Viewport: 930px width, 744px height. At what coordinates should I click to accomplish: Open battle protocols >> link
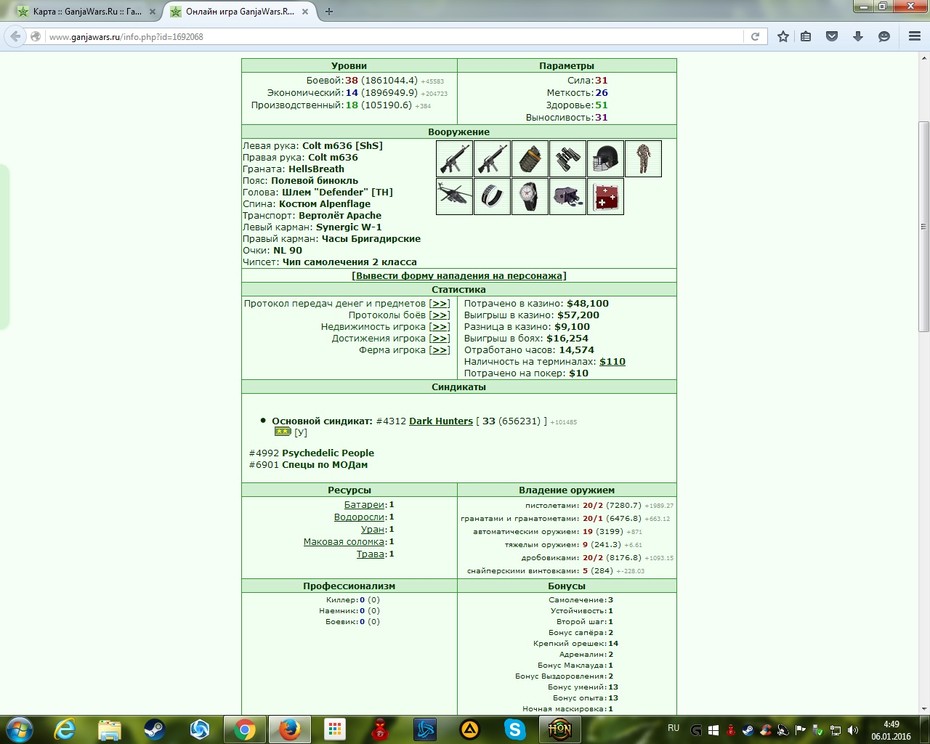click(439, 315)
